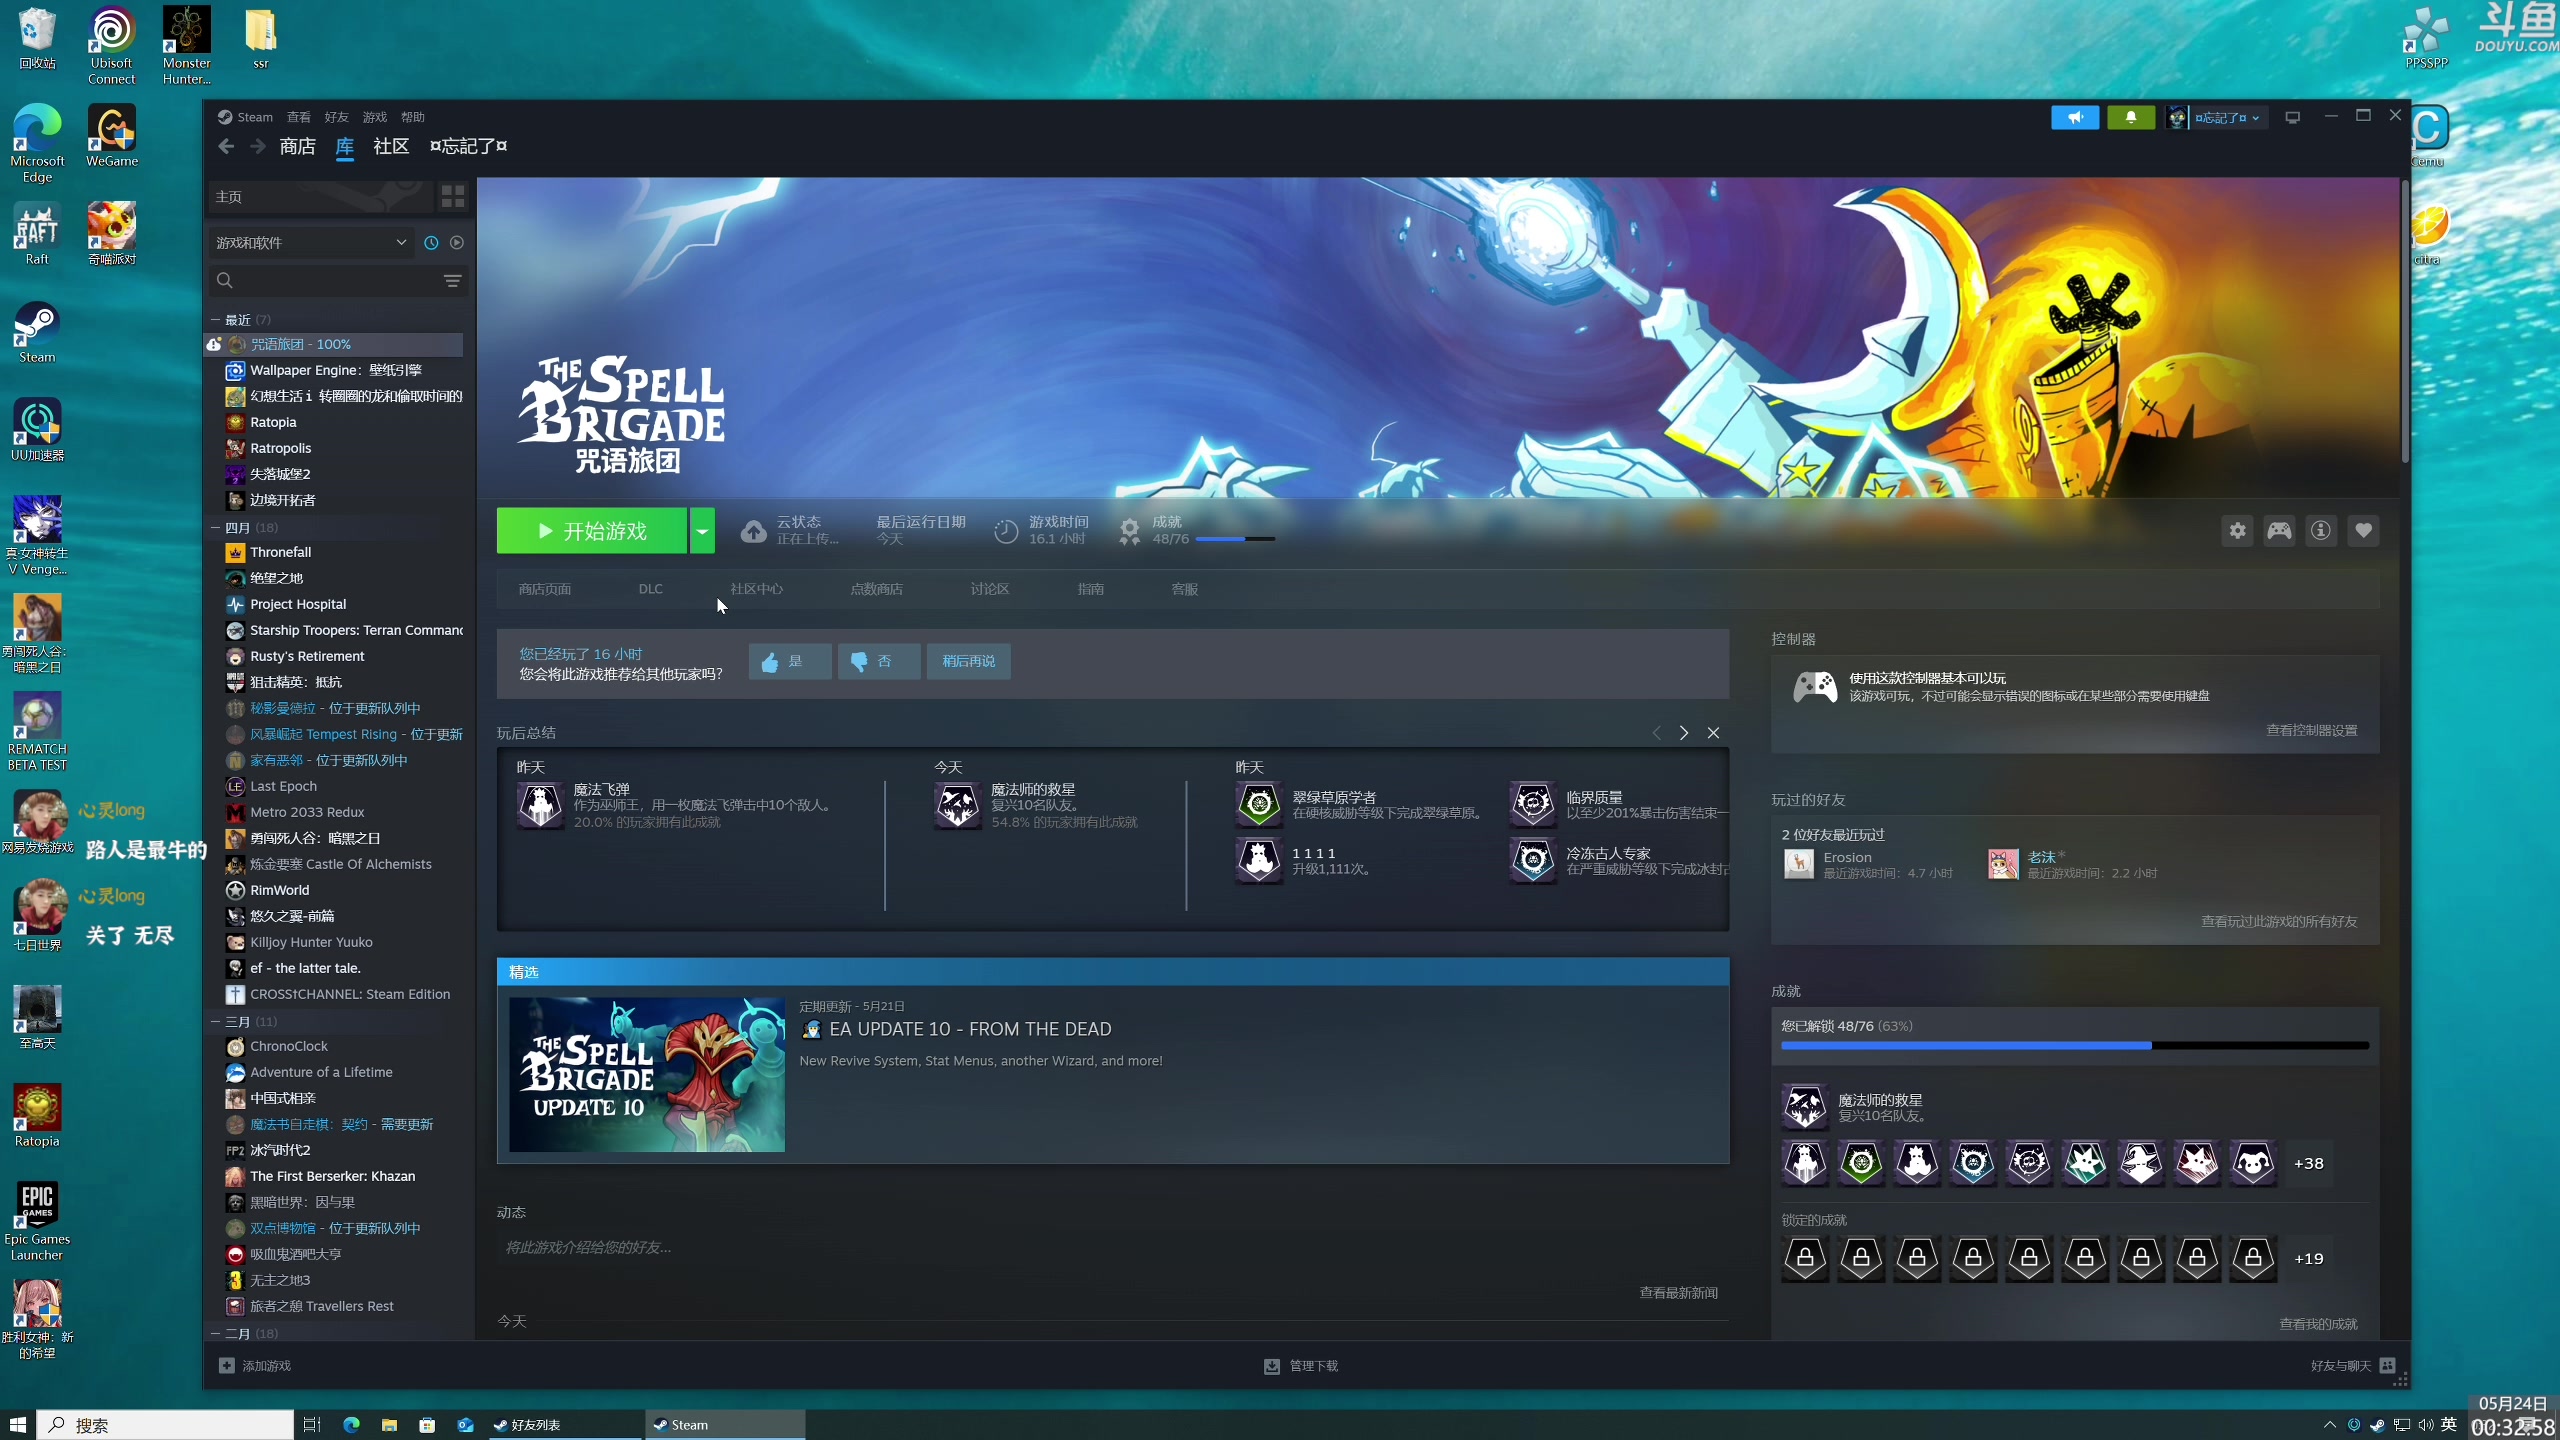Open advanced library filter options icon
The width and height of the screenshot is (2560, 1440).
[453, 281]
